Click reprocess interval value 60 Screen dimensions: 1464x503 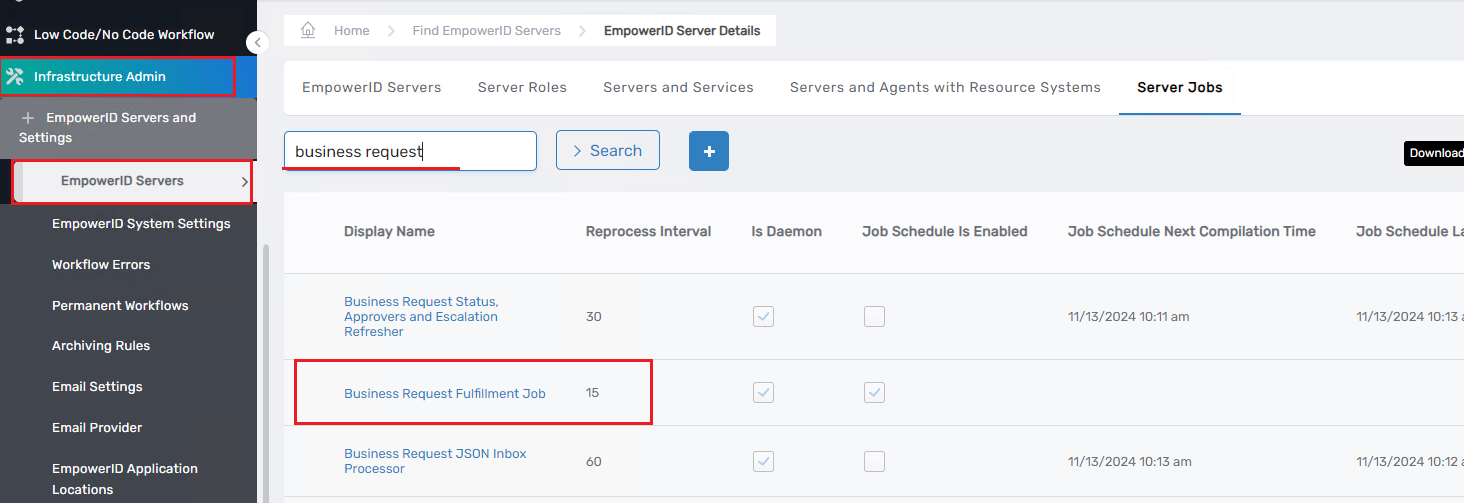pos(593,462)
